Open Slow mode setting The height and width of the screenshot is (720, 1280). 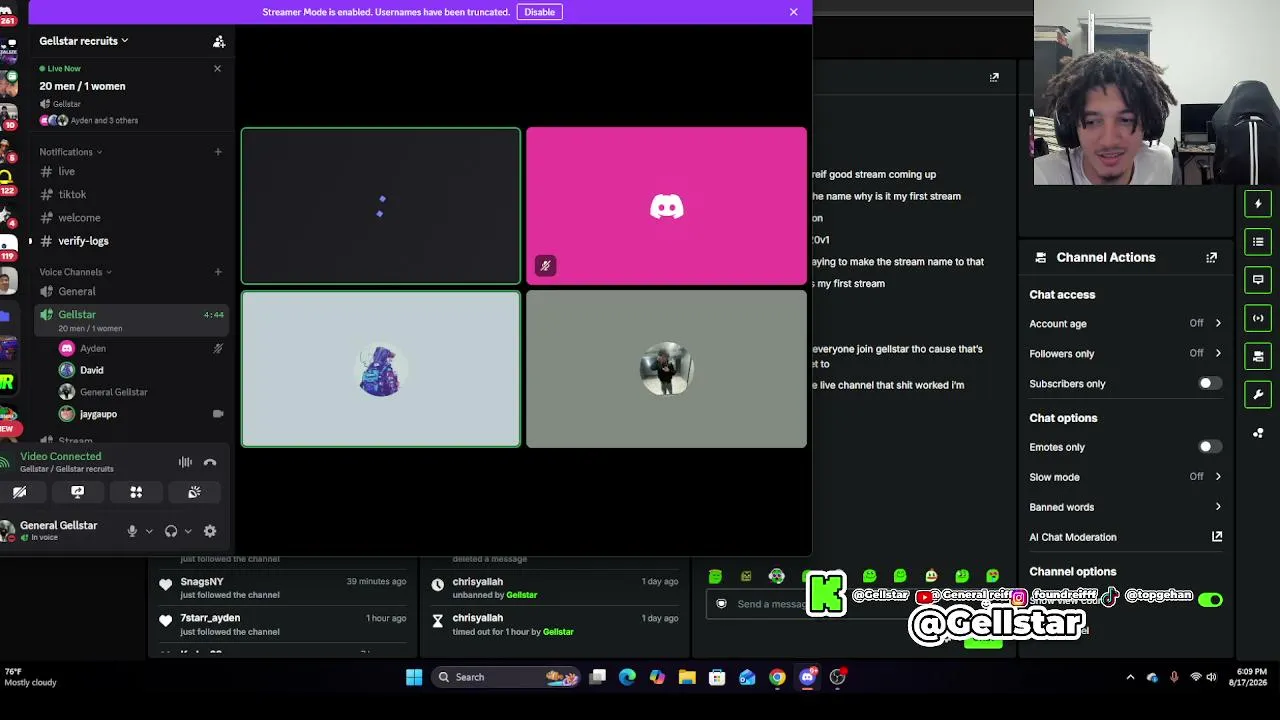pyautogui.click(x=1126, y=477)
